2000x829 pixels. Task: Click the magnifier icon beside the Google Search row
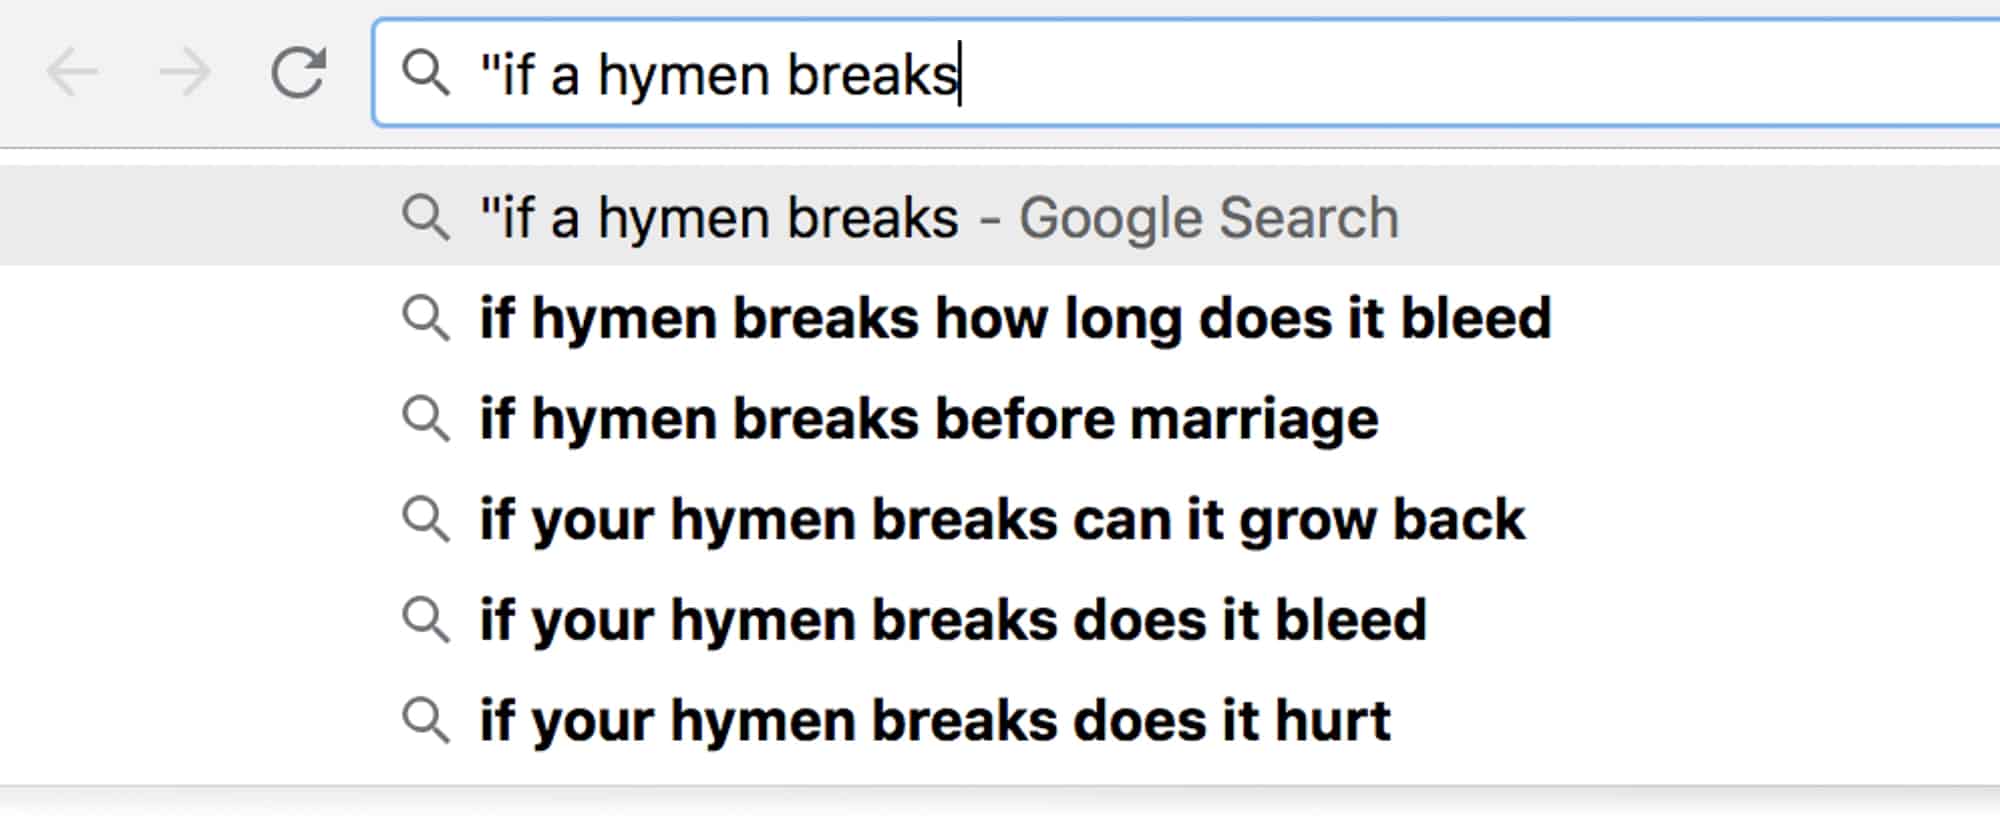click(426, 217)
